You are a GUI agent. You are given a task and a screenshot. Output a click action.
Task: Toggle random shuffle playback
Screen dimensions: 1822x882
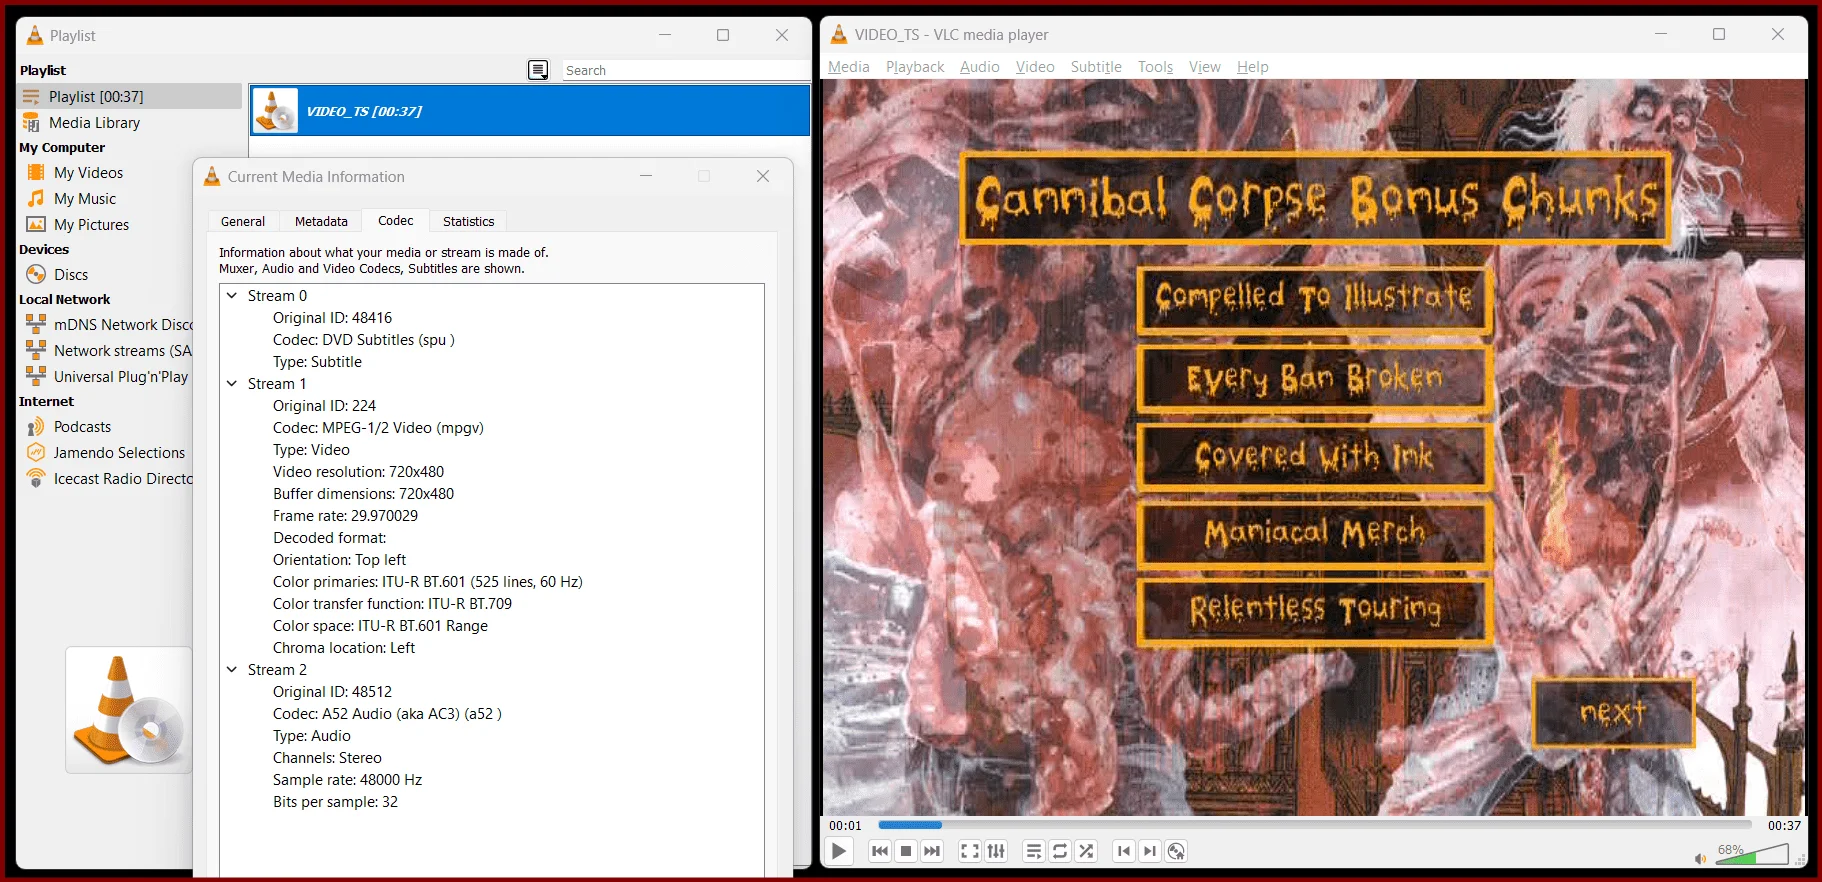(1086, 851)
